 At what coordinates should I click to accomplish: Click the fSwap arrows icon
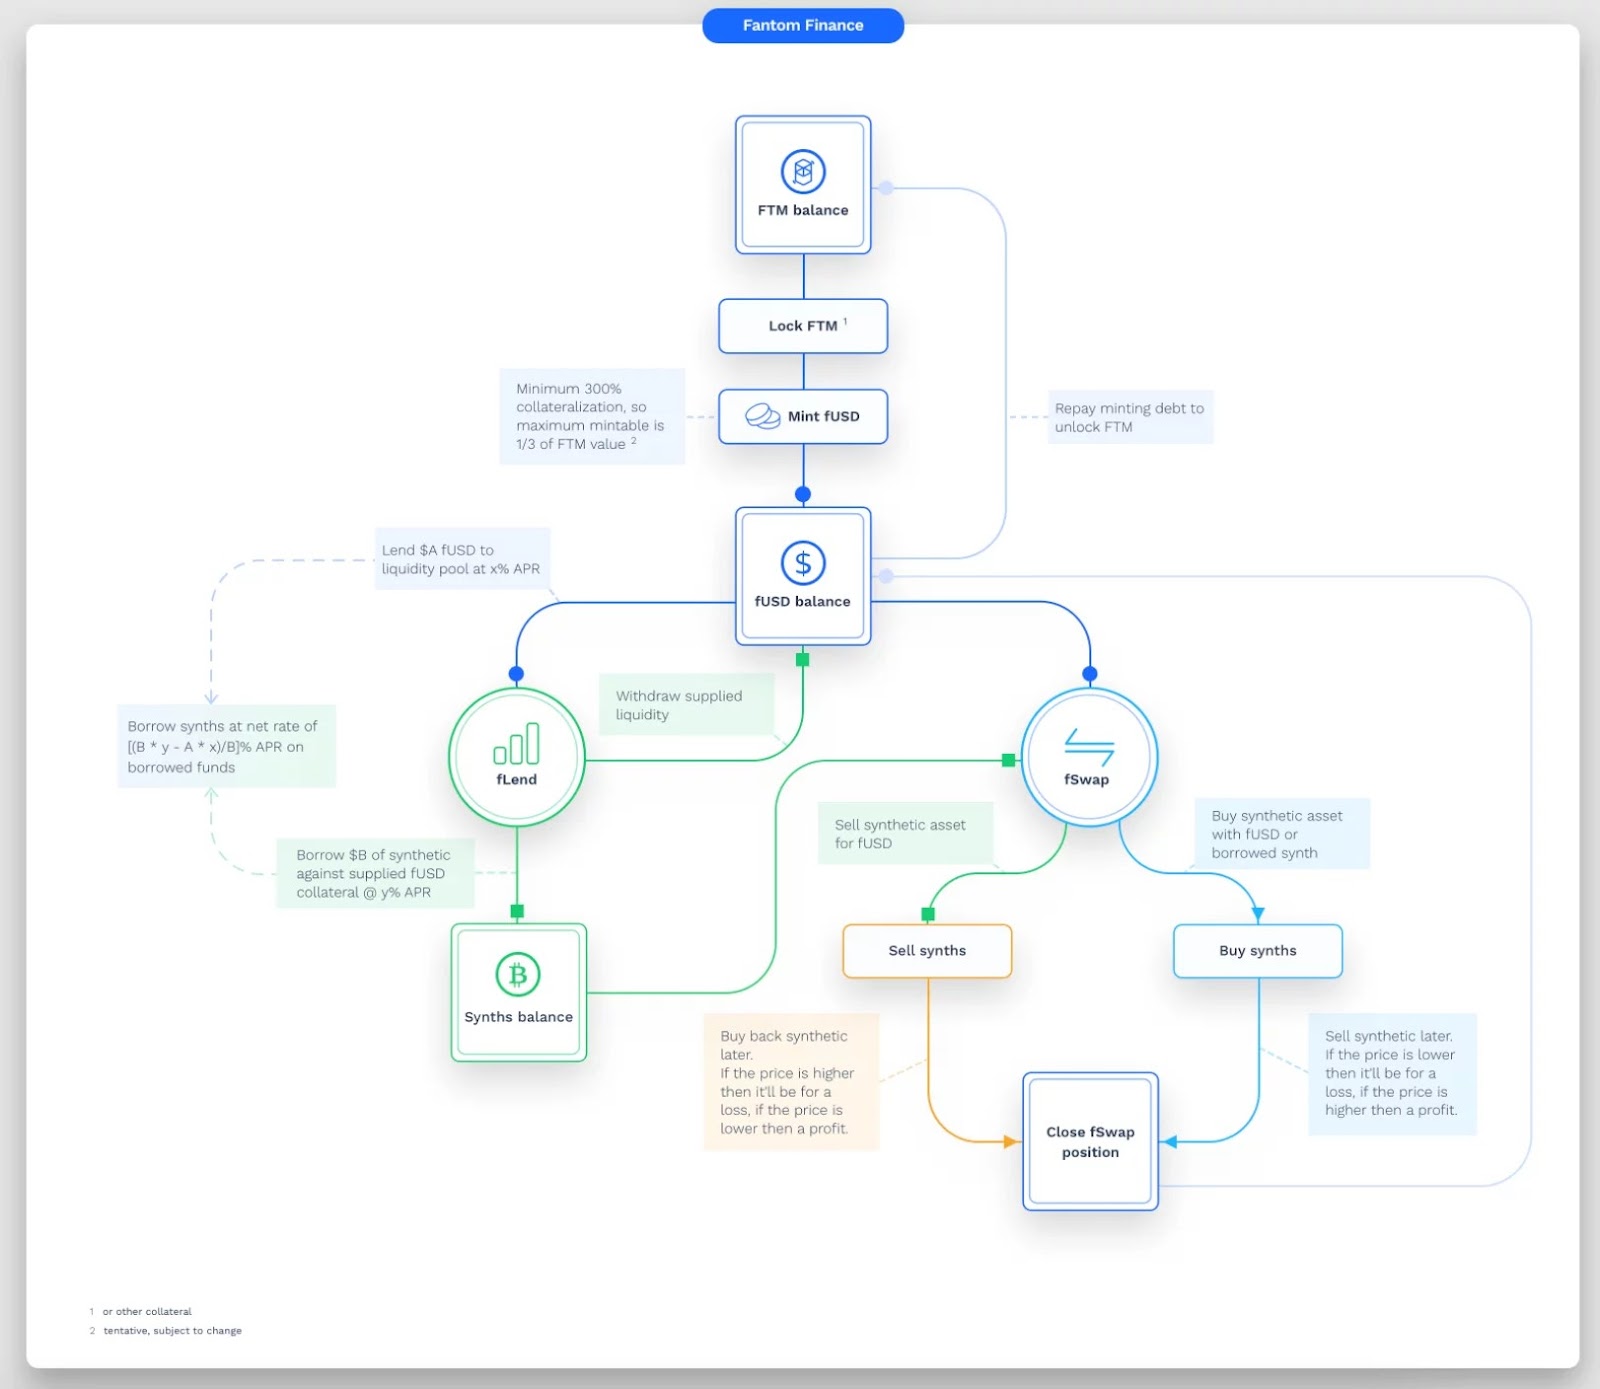[x=1089, y=747]
